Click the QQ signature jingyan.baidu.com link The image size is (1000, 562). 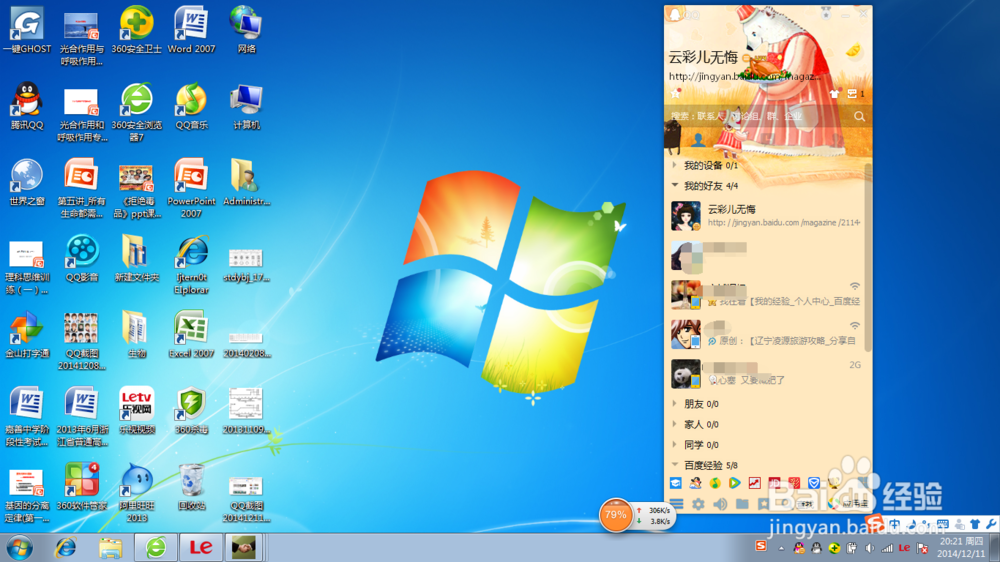(745, 77)
